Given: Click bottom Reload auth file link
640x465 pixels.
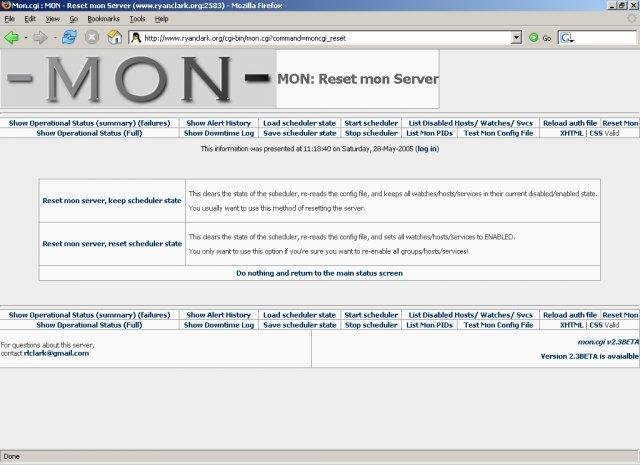Looking at the screenshot, I should click(570, 315).
